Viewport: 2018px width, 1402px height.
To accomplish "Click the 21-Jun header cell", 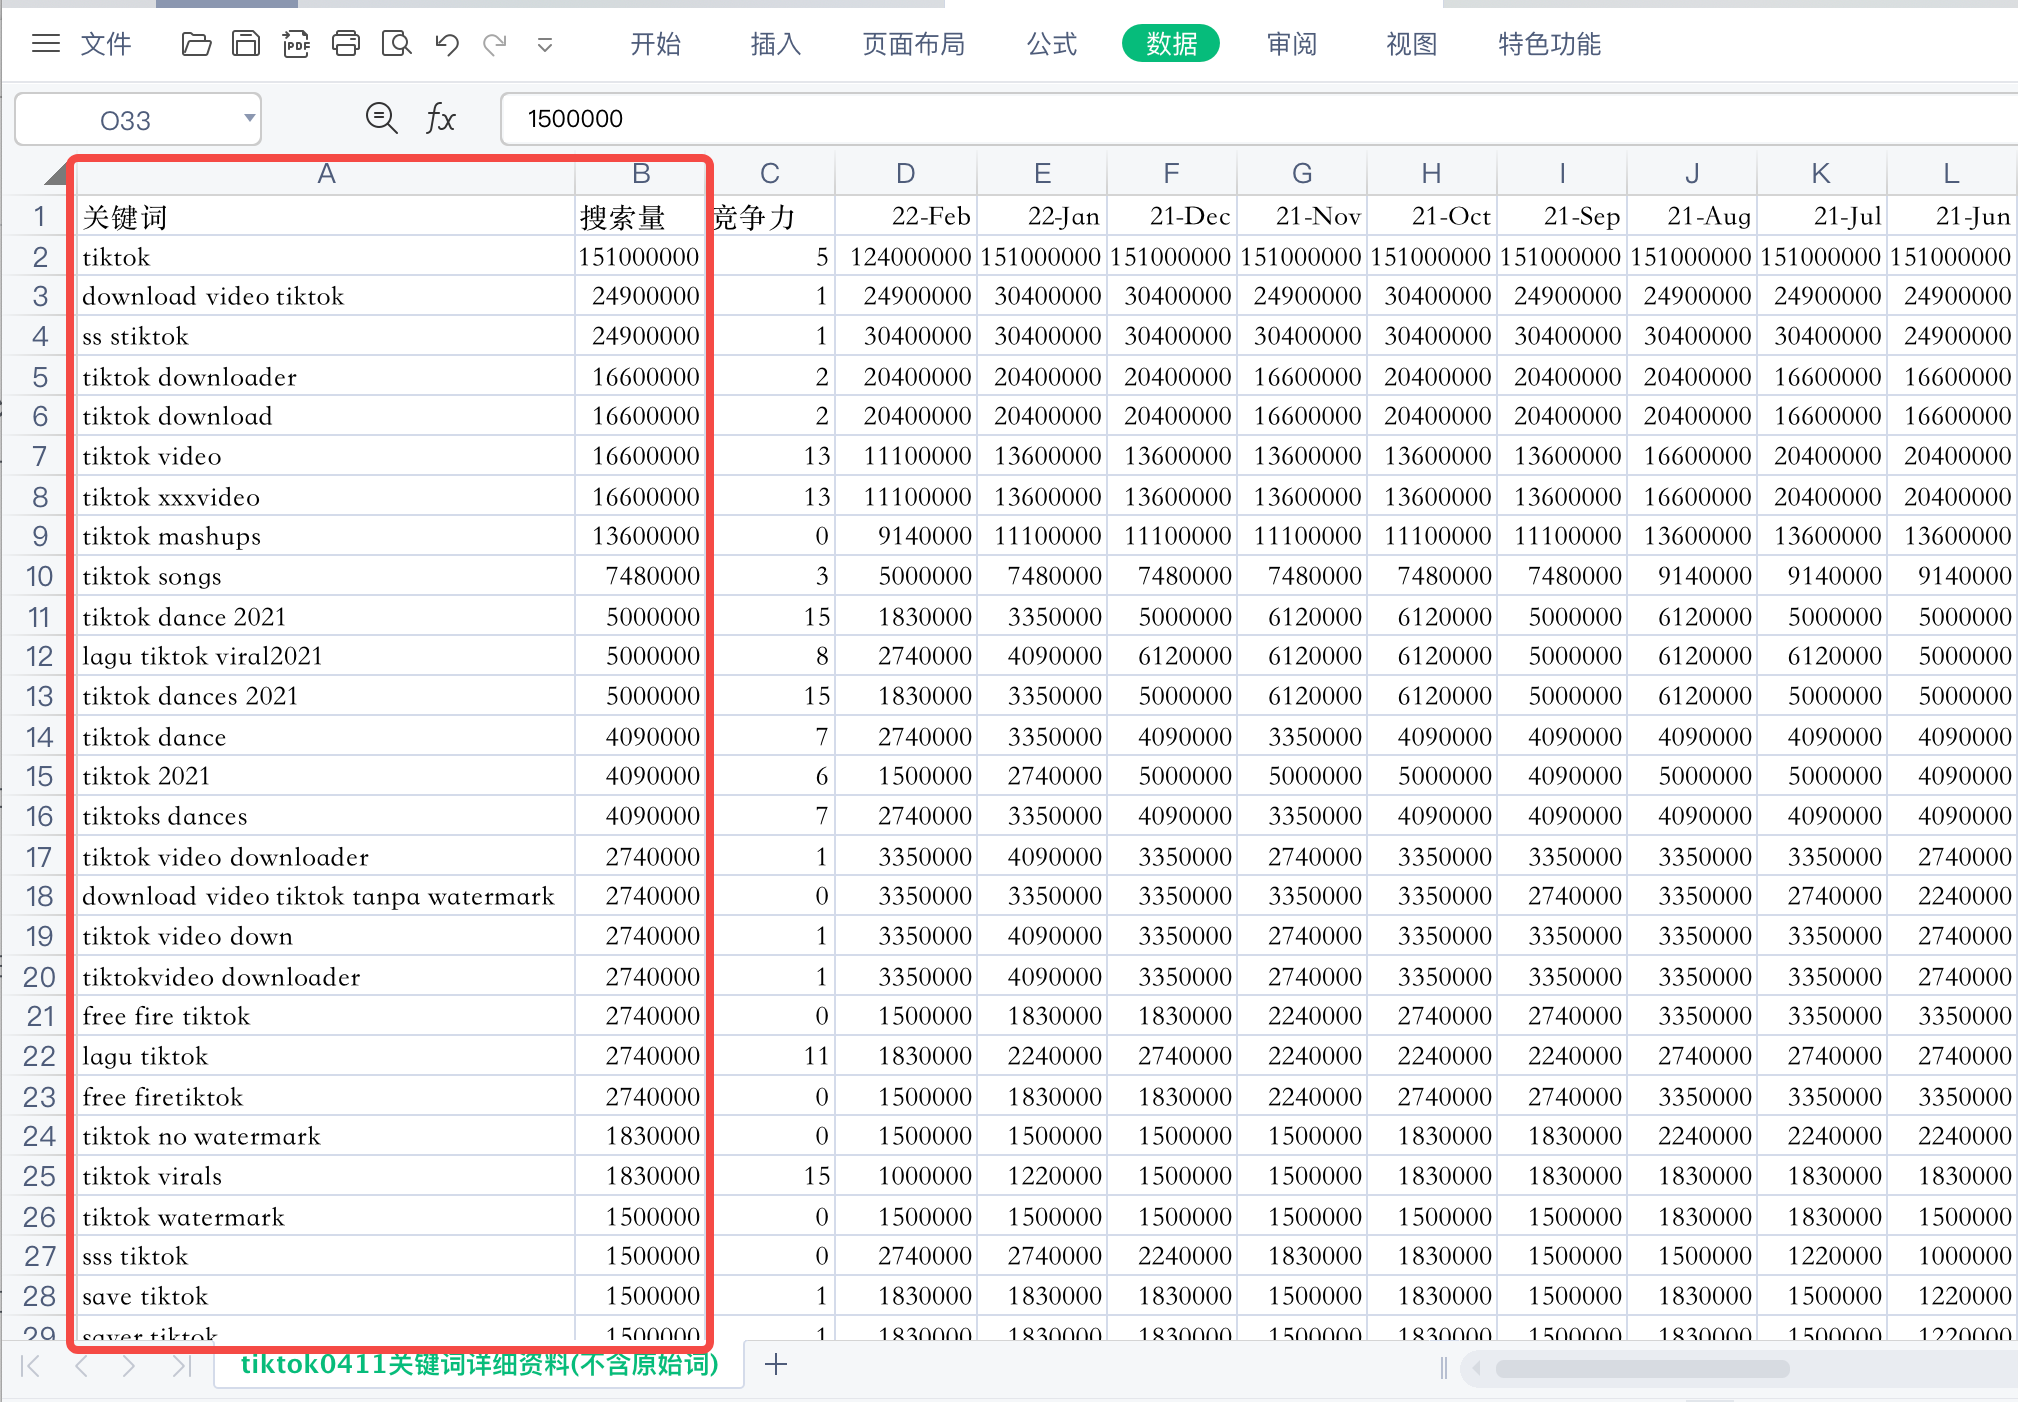I will click(x=1951, y=217).
